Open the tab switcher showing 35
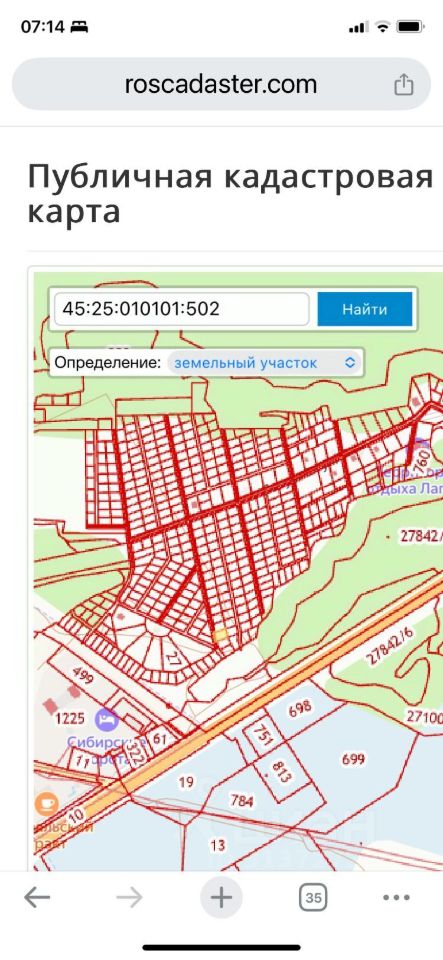This screenshot has width=443, height=960. [313, 898]
